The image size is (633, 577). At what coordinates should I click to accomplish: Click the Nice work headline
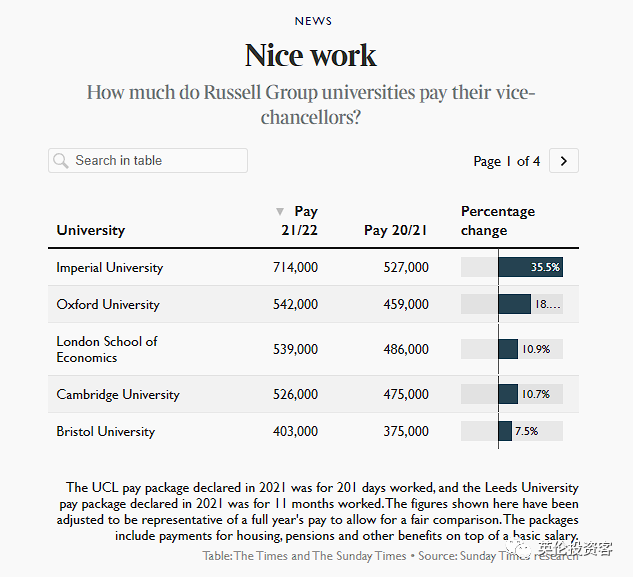click(x=311, y=55)
